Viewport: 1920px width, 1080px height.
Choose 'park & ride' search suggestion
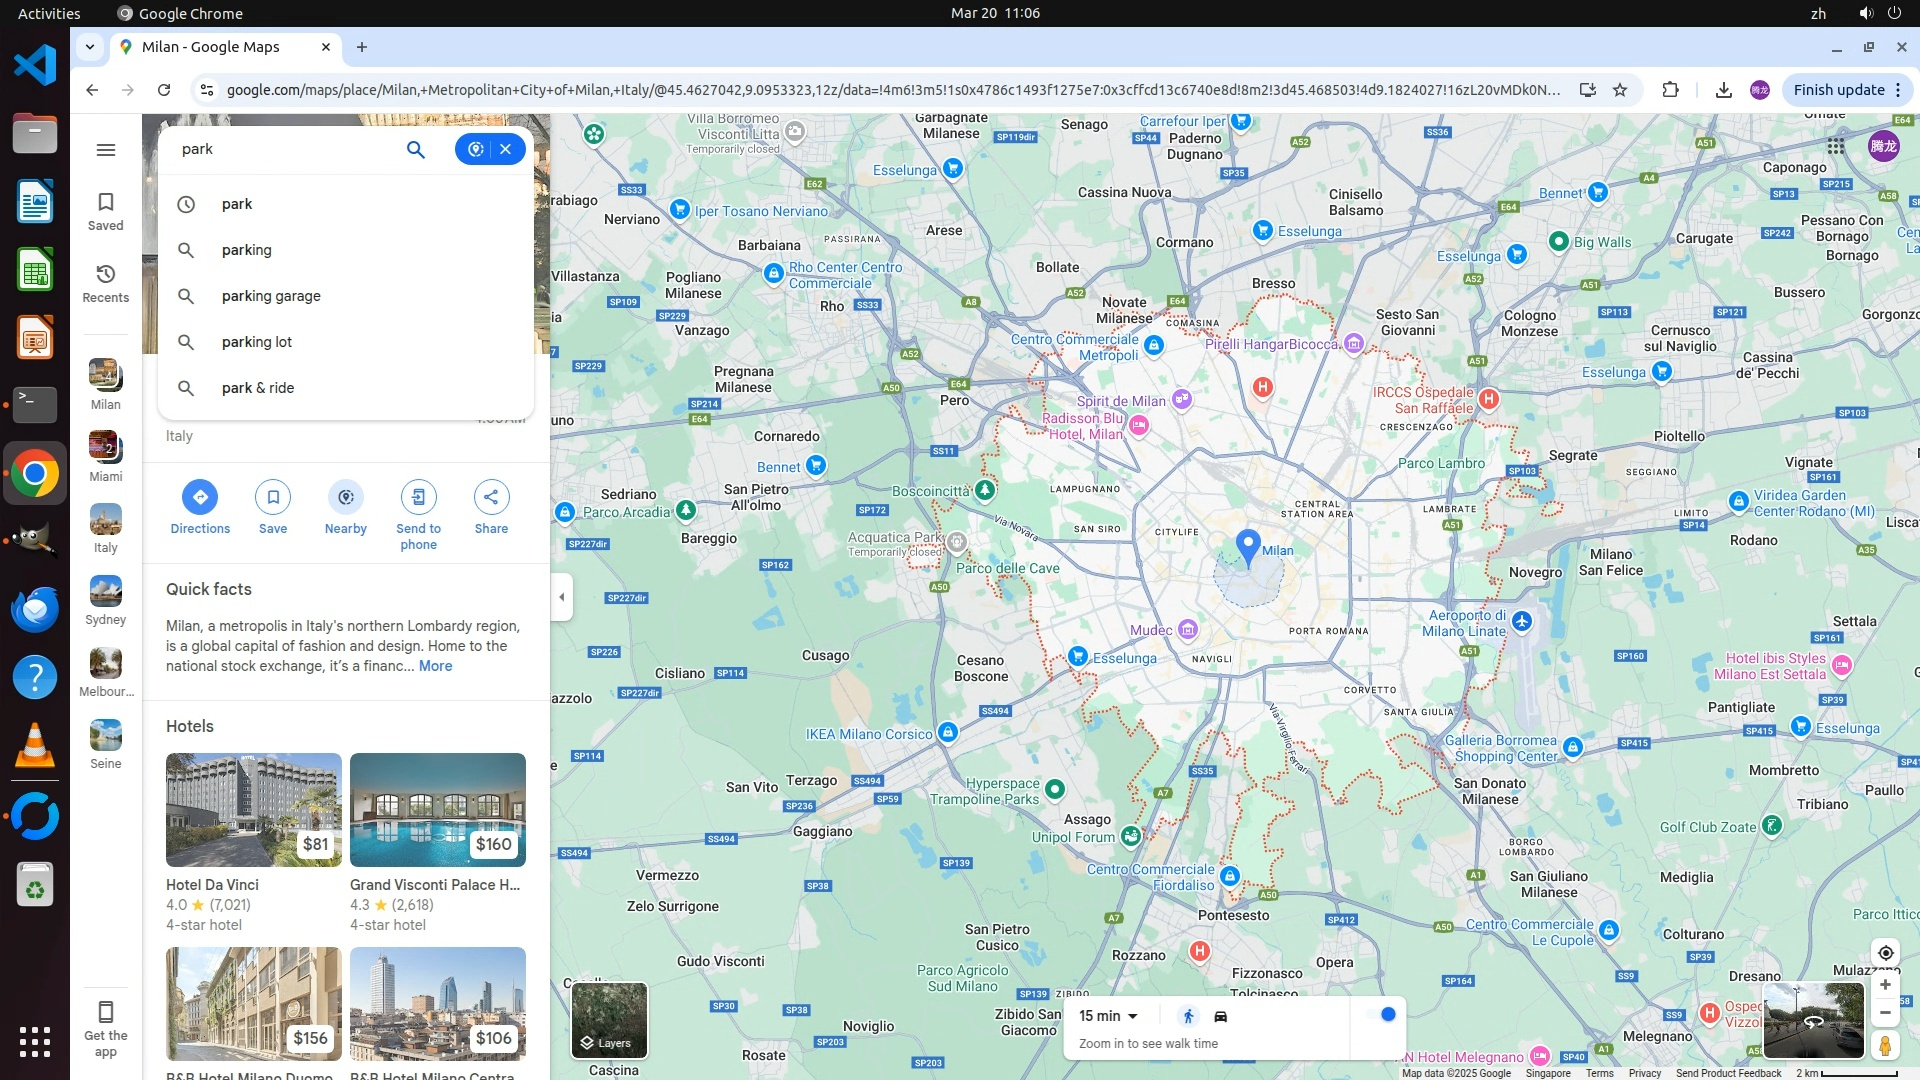[x=258, y=388]
